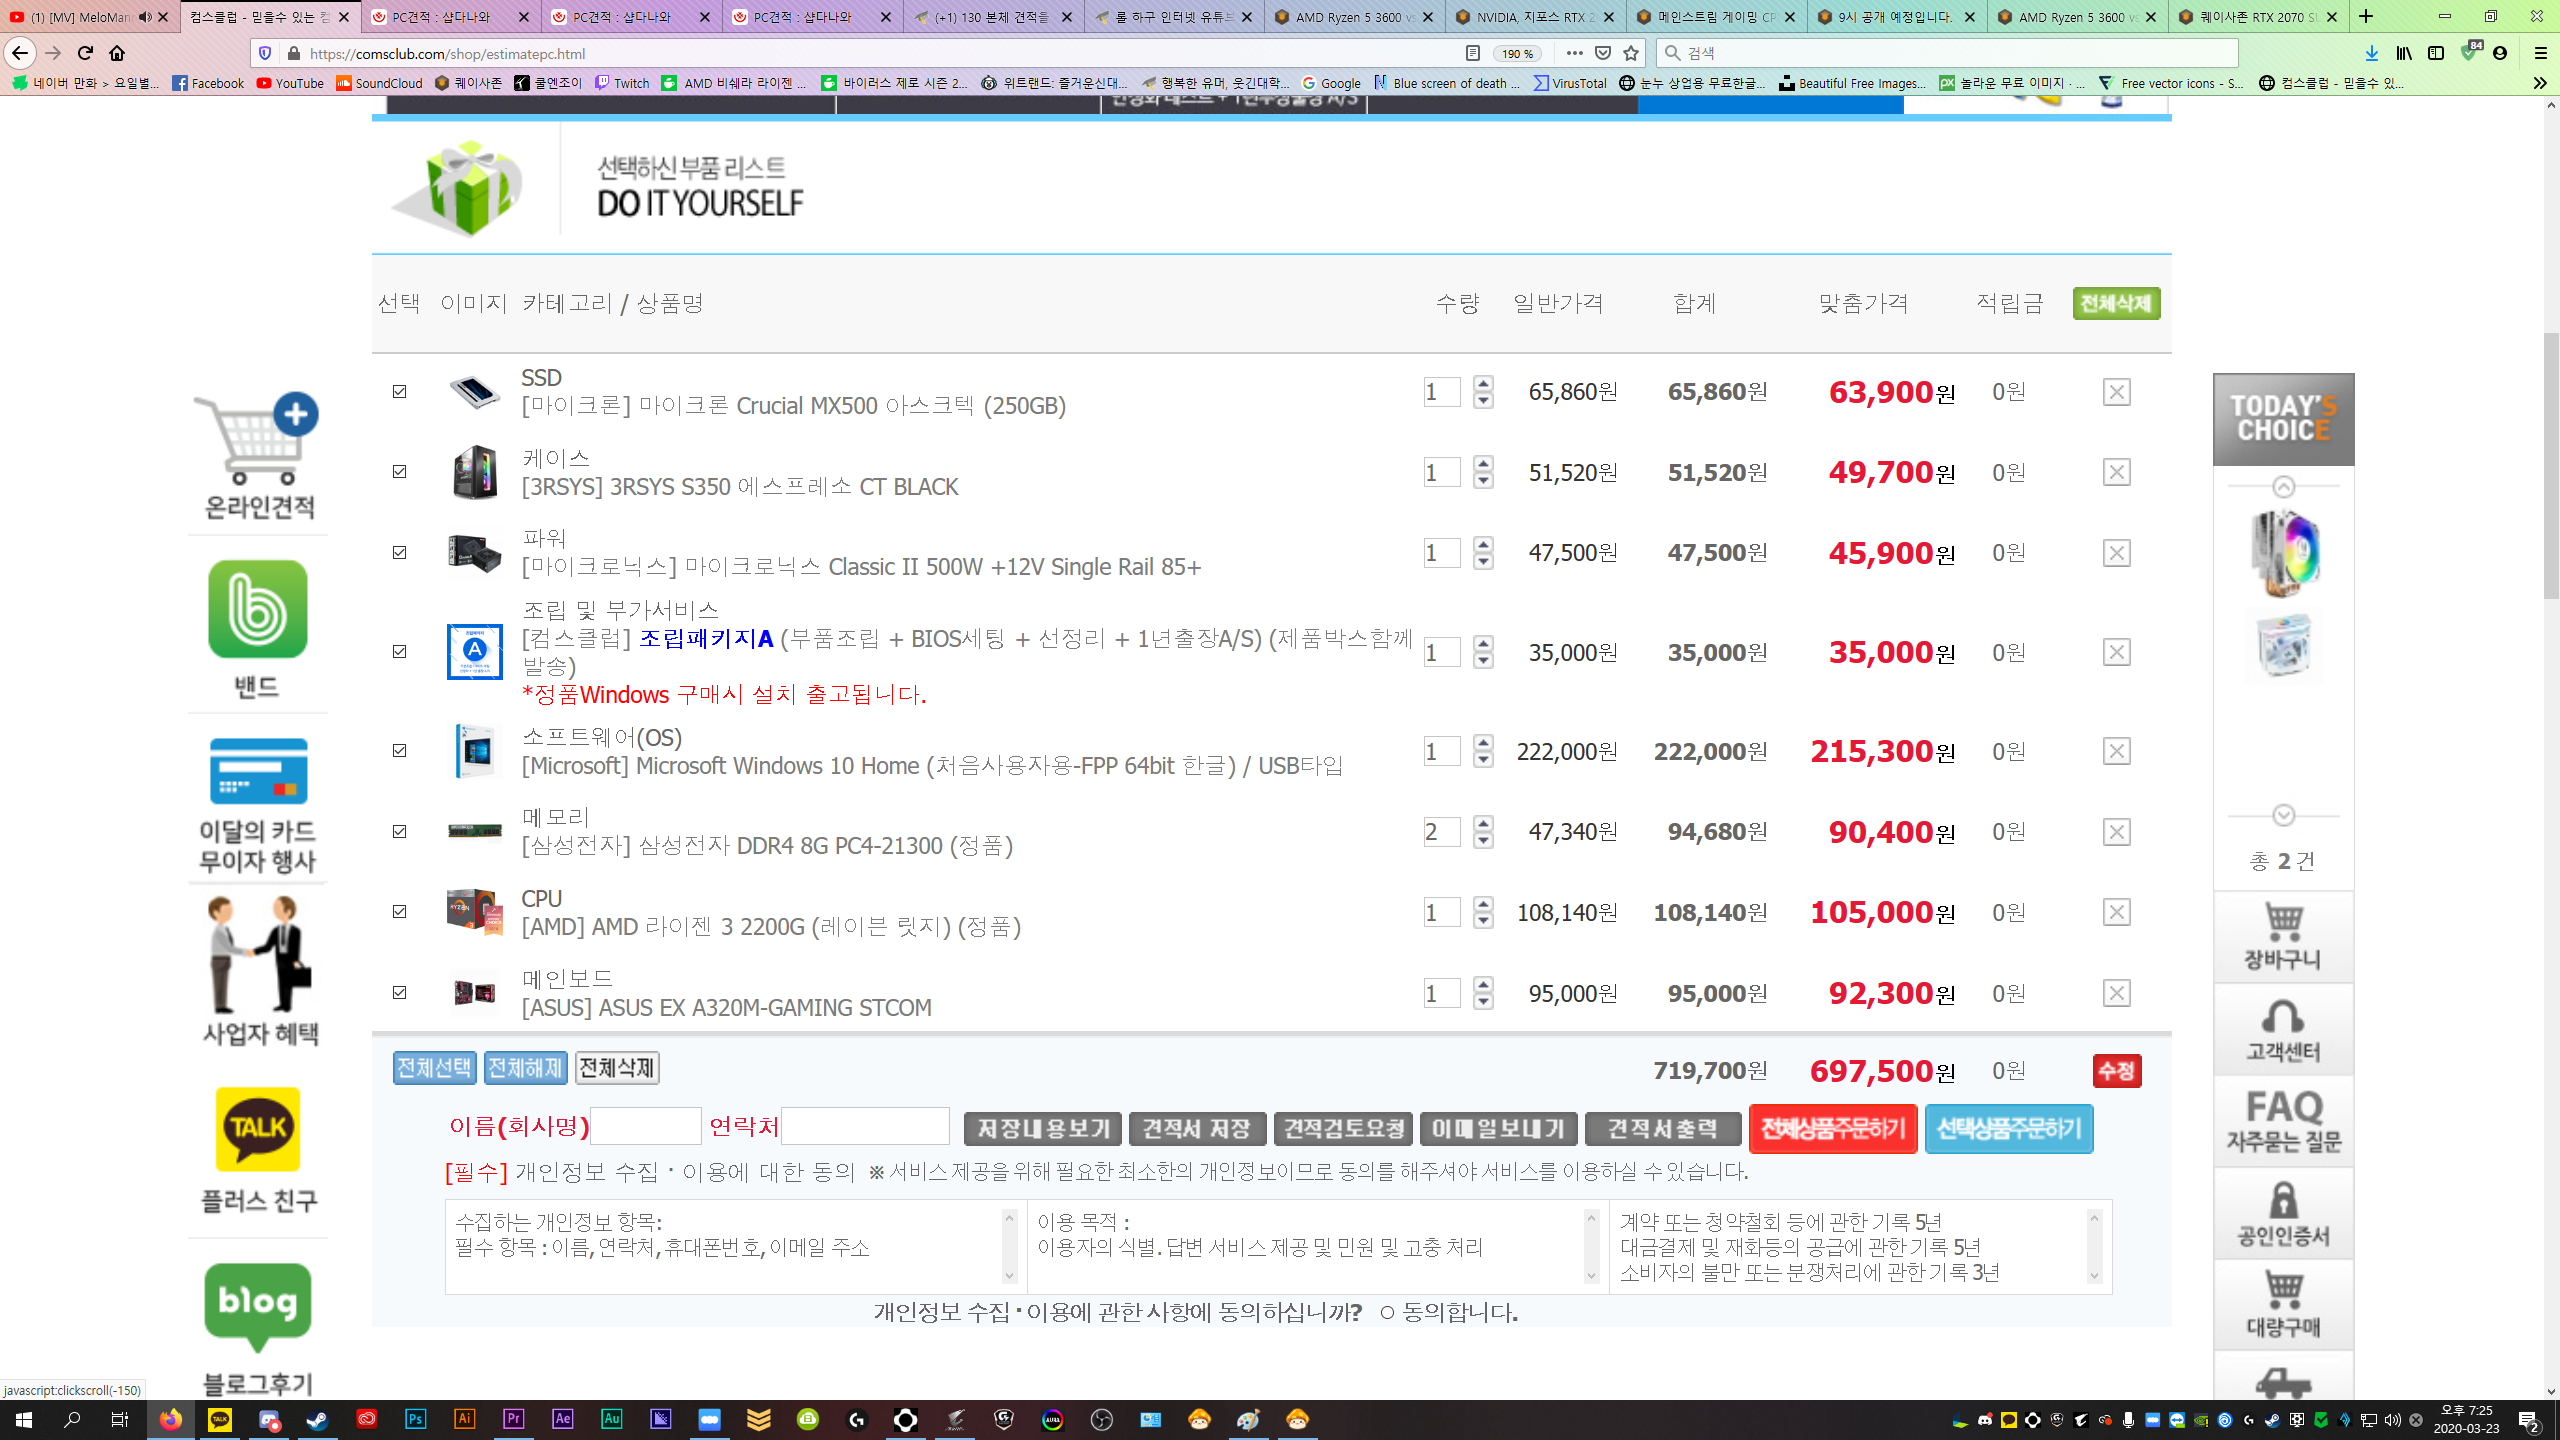Open the KakaoTalk Plus Friend icon

(x=257, y=1129)
